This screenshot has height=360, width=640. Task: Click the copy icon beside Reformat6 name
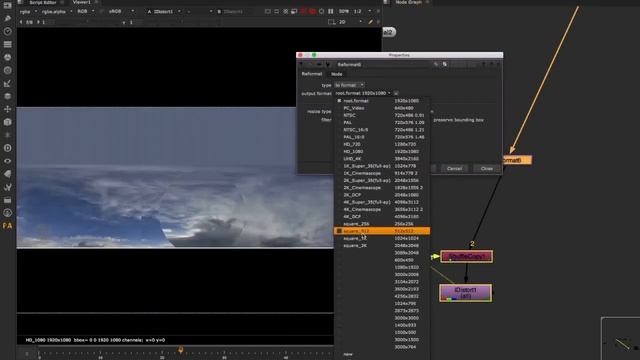tap(444, 64)
